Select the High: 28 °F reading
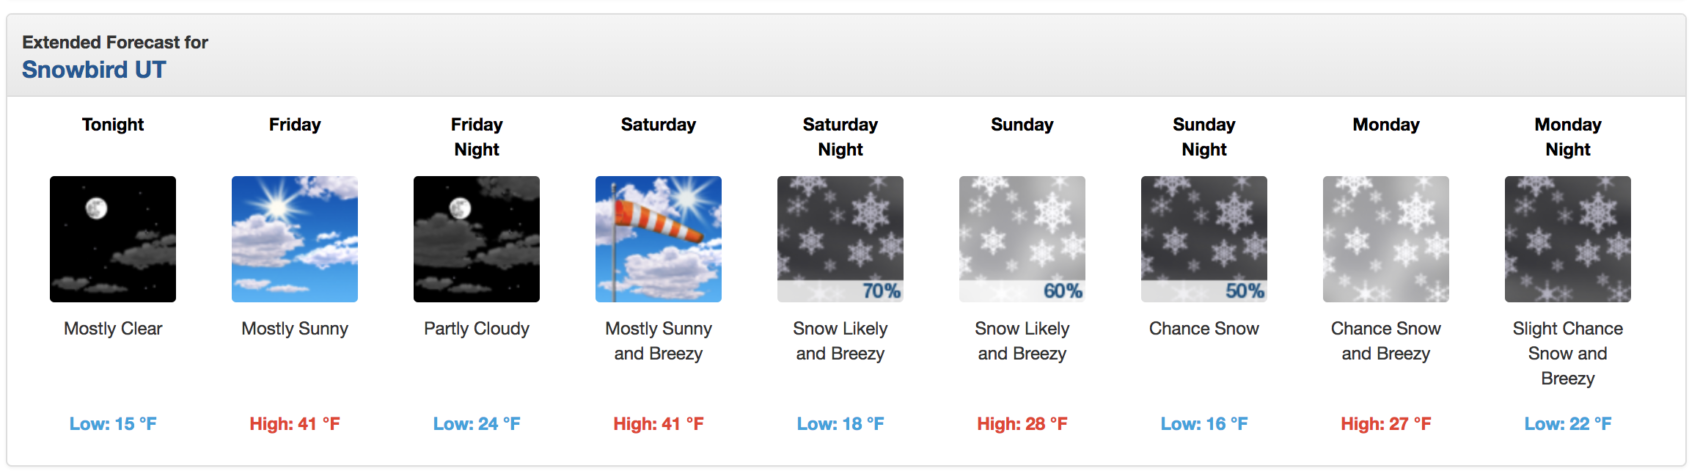 point(1022,424)
